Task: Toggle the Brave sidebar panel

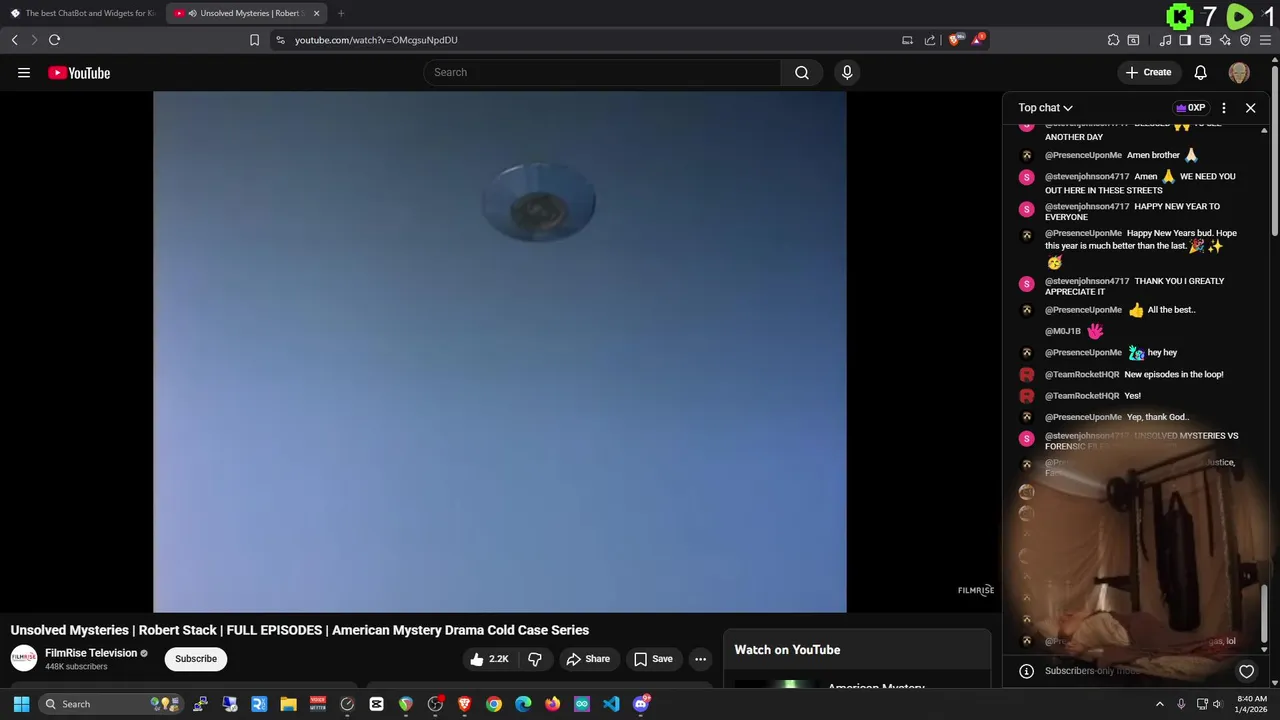Action: point(1185,40)
